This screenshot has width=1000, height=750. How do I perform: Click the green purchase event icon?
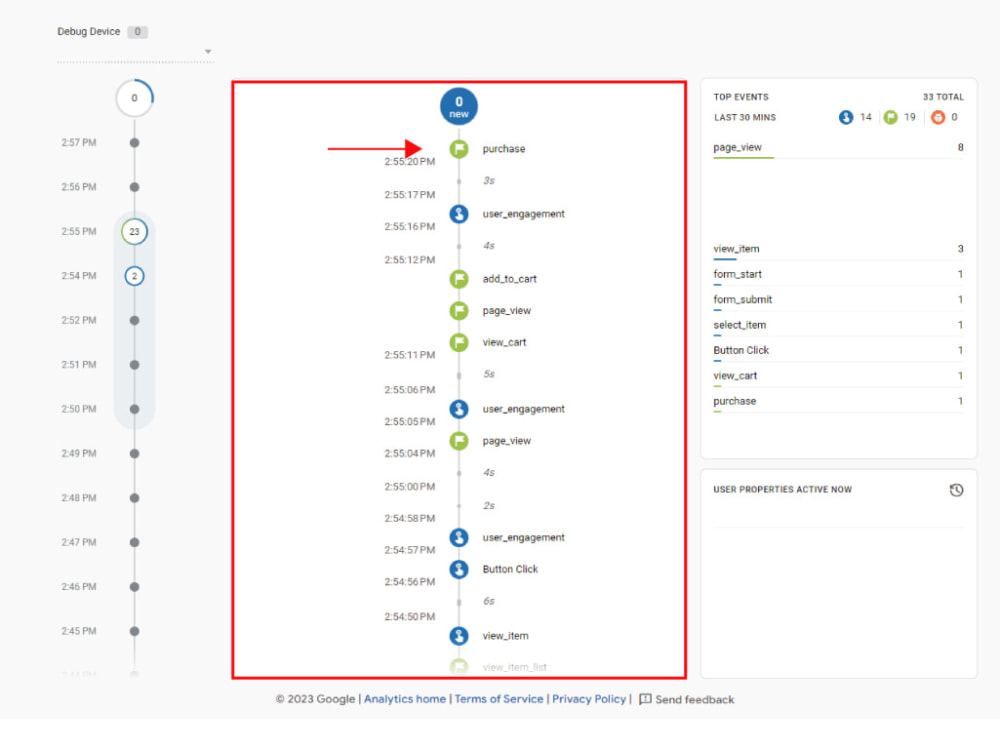(x=458, y=148)
